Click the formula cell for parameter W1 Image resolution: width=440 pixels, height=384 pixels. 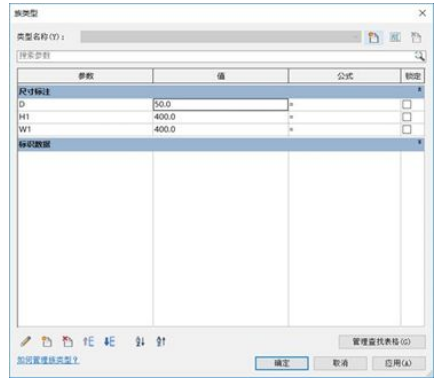[344, 129]
